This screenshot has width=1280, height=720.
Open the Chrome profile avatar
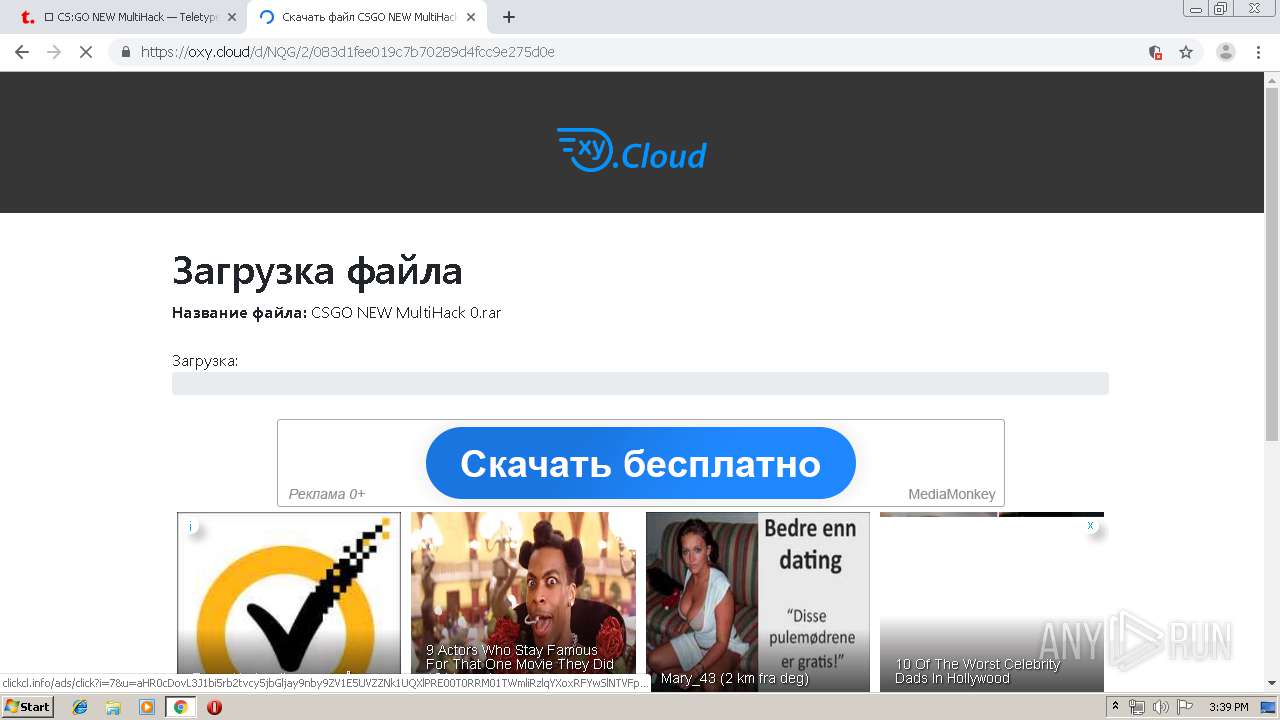click(x=1226, y=52)
